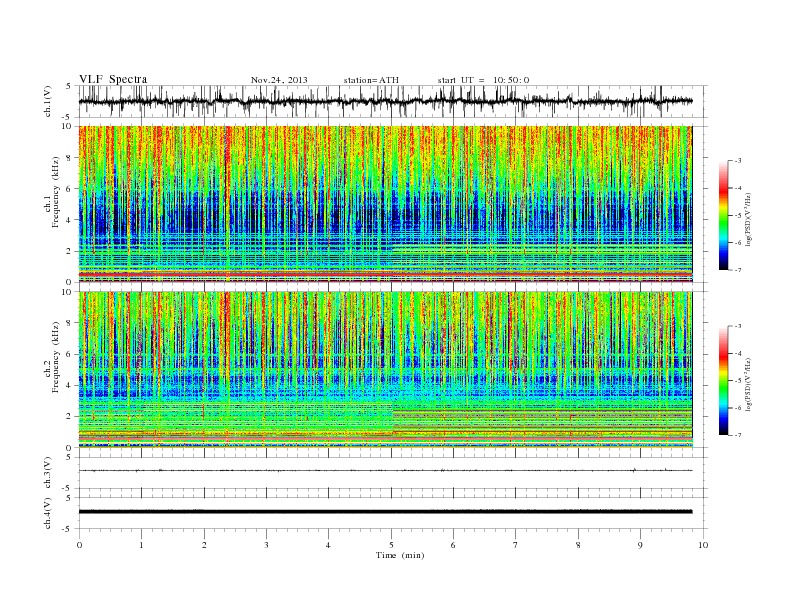The width and height of the screenshot is (792, 612).
Task: Click the "4" tick on the time axis
Action: point(328,545)
